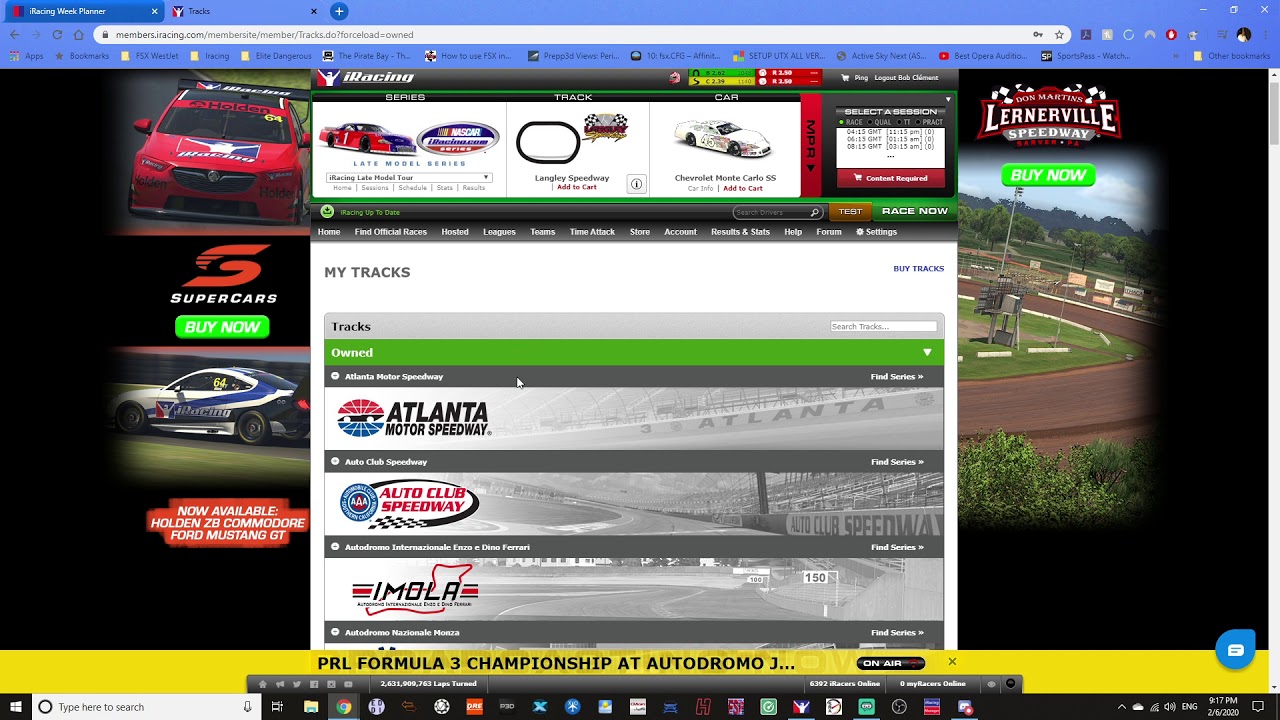Open Results & Stats menu
The width and height of the screenshot is (1280, 720).
[x=740, y=232]
